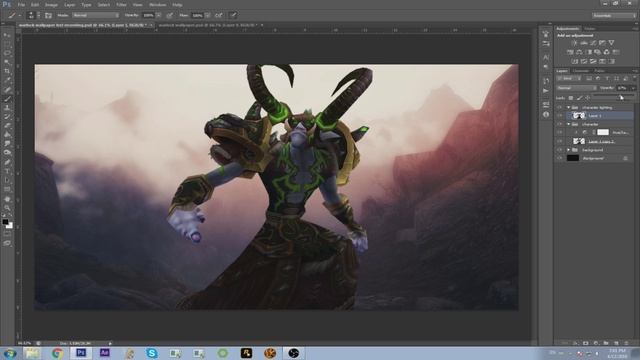Viewport: 640px width, 360px height.
Task: Click the Flow percentage field
Action: (198, 16)
